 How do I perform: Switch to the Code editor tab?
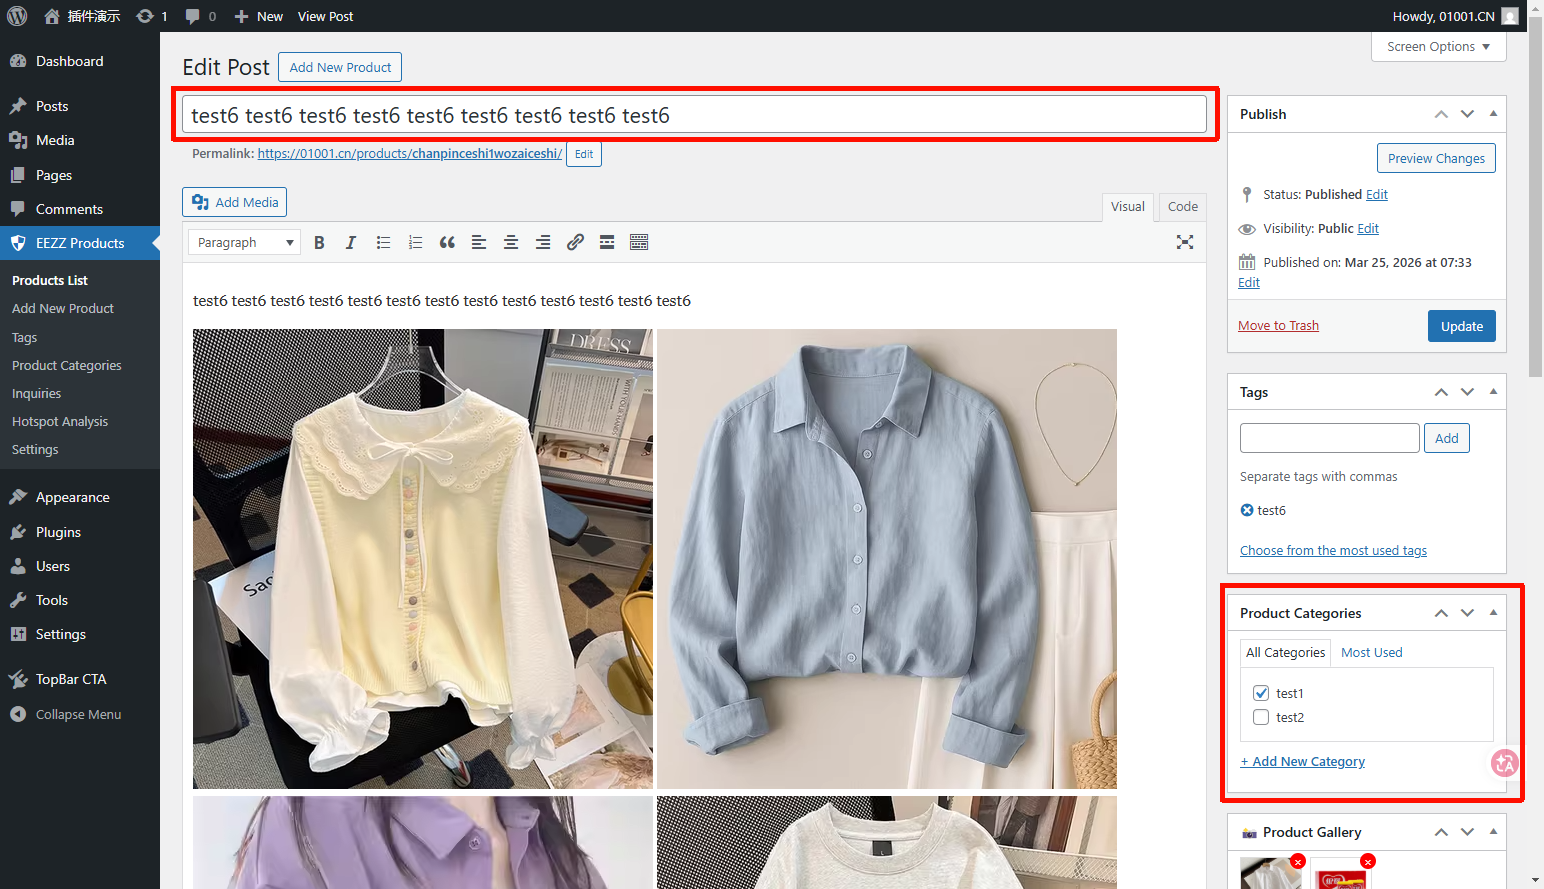pyautogui.click(x=1182, y=207)
